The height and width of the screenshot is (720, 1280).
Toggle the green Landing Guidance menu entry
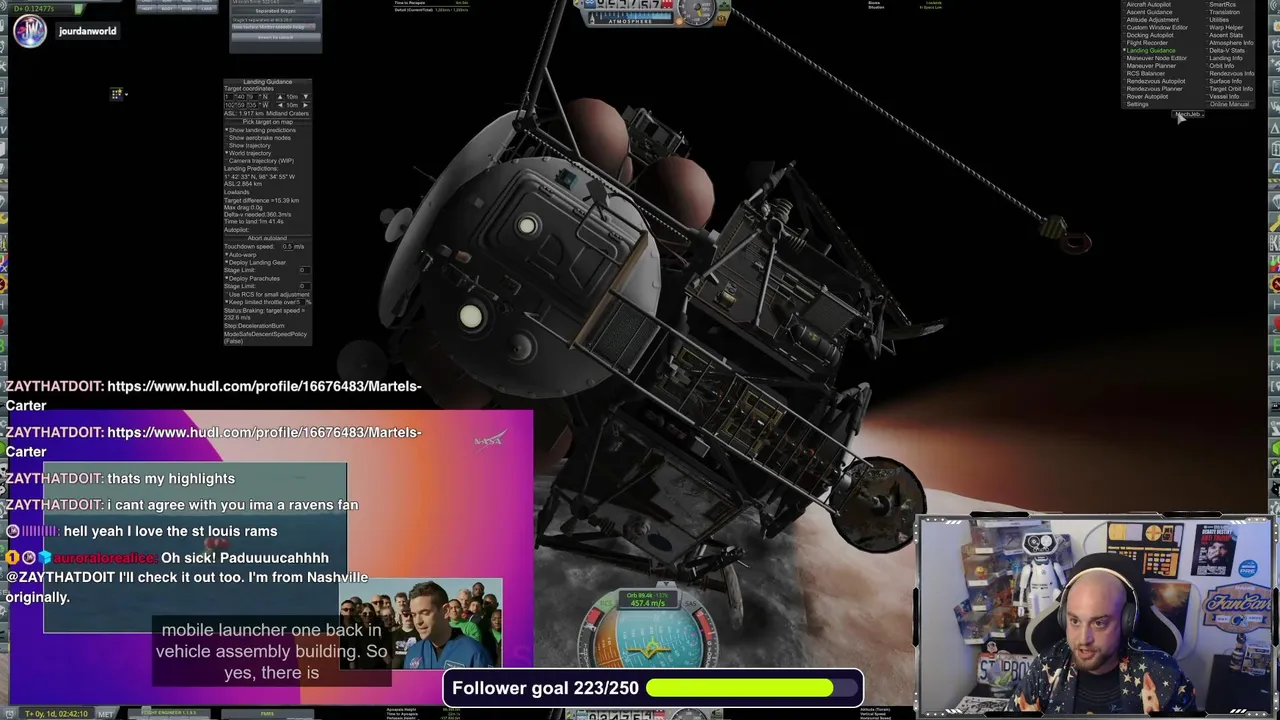pos(1150,51)
